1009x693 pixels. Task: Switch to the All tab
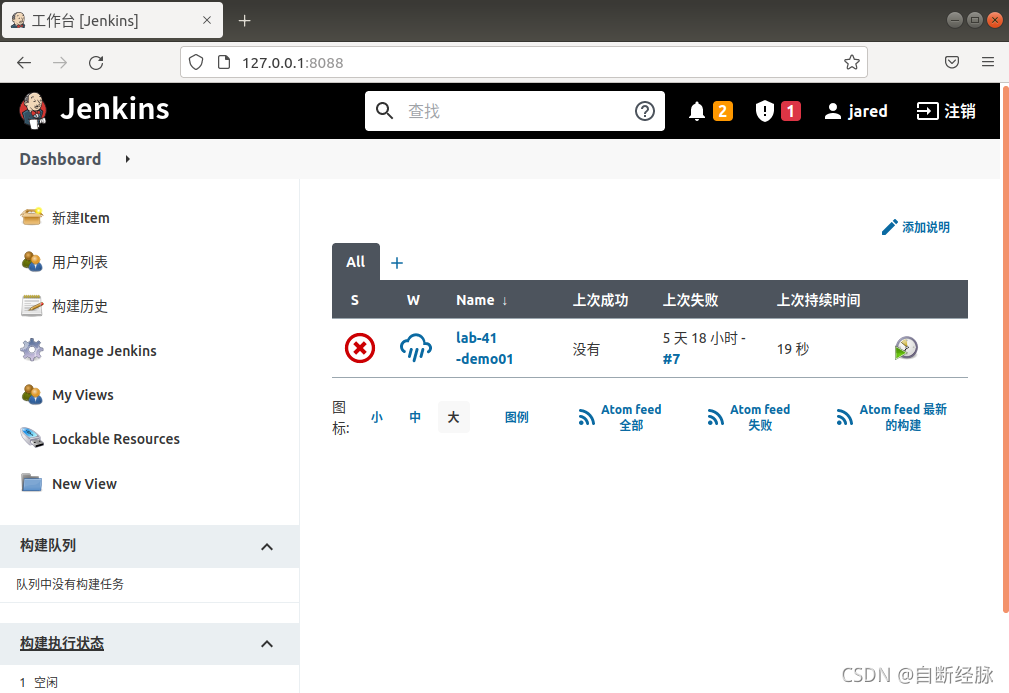355,261
